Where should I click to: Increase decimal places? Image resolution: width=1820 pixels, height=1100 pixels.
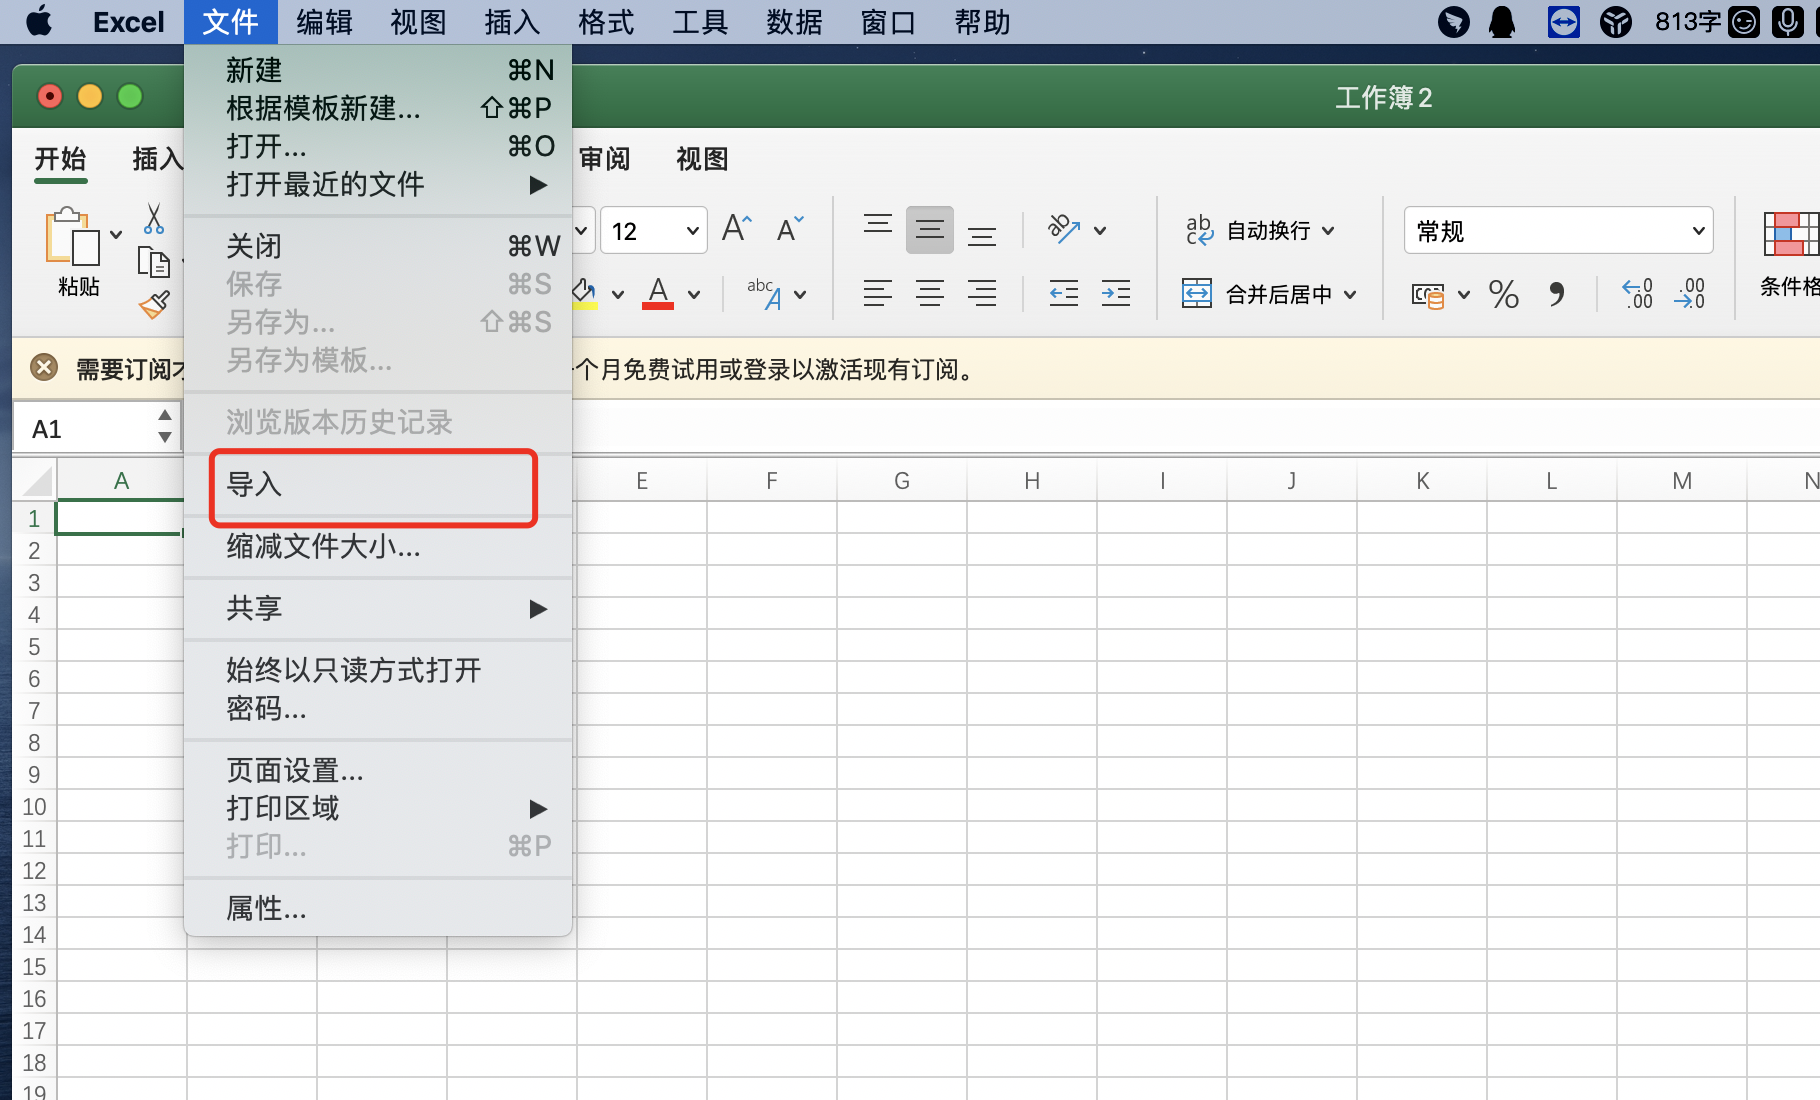1638,294
